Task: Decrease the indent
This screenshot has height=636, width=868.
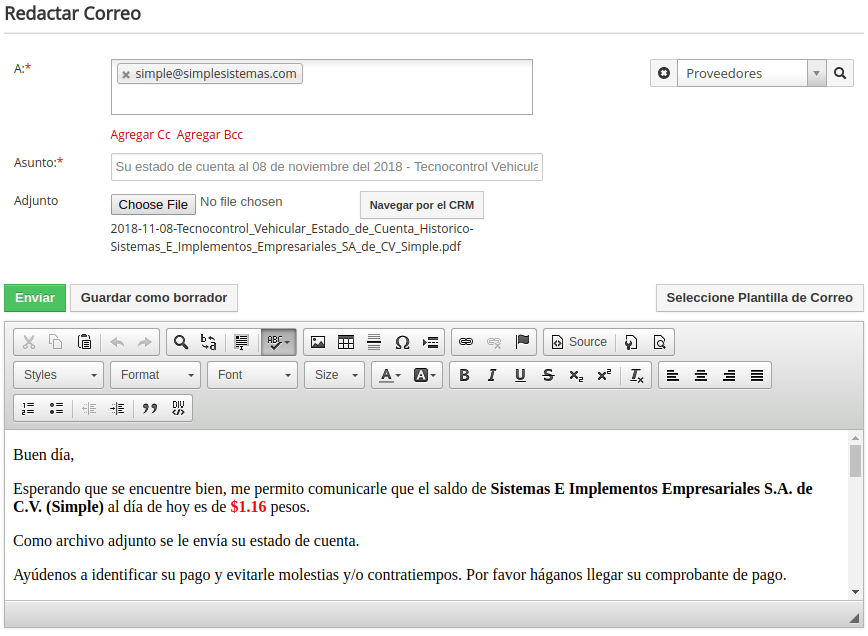Action: tap(89, 409)
